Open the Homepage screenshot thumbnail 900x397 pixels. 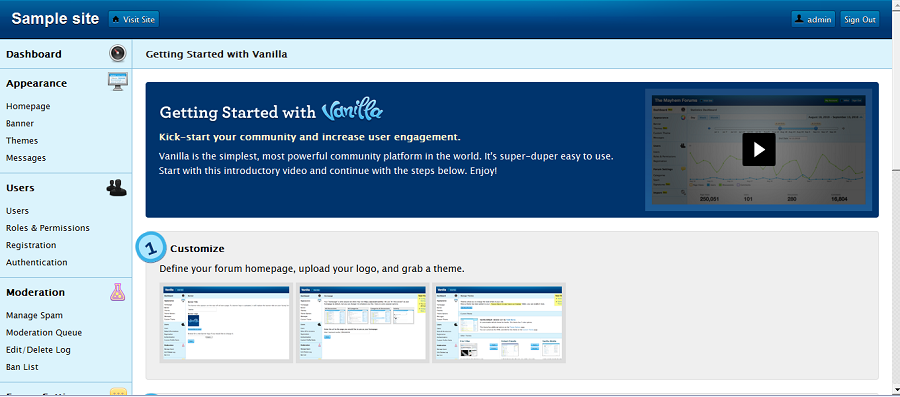[x=362, y=322]
